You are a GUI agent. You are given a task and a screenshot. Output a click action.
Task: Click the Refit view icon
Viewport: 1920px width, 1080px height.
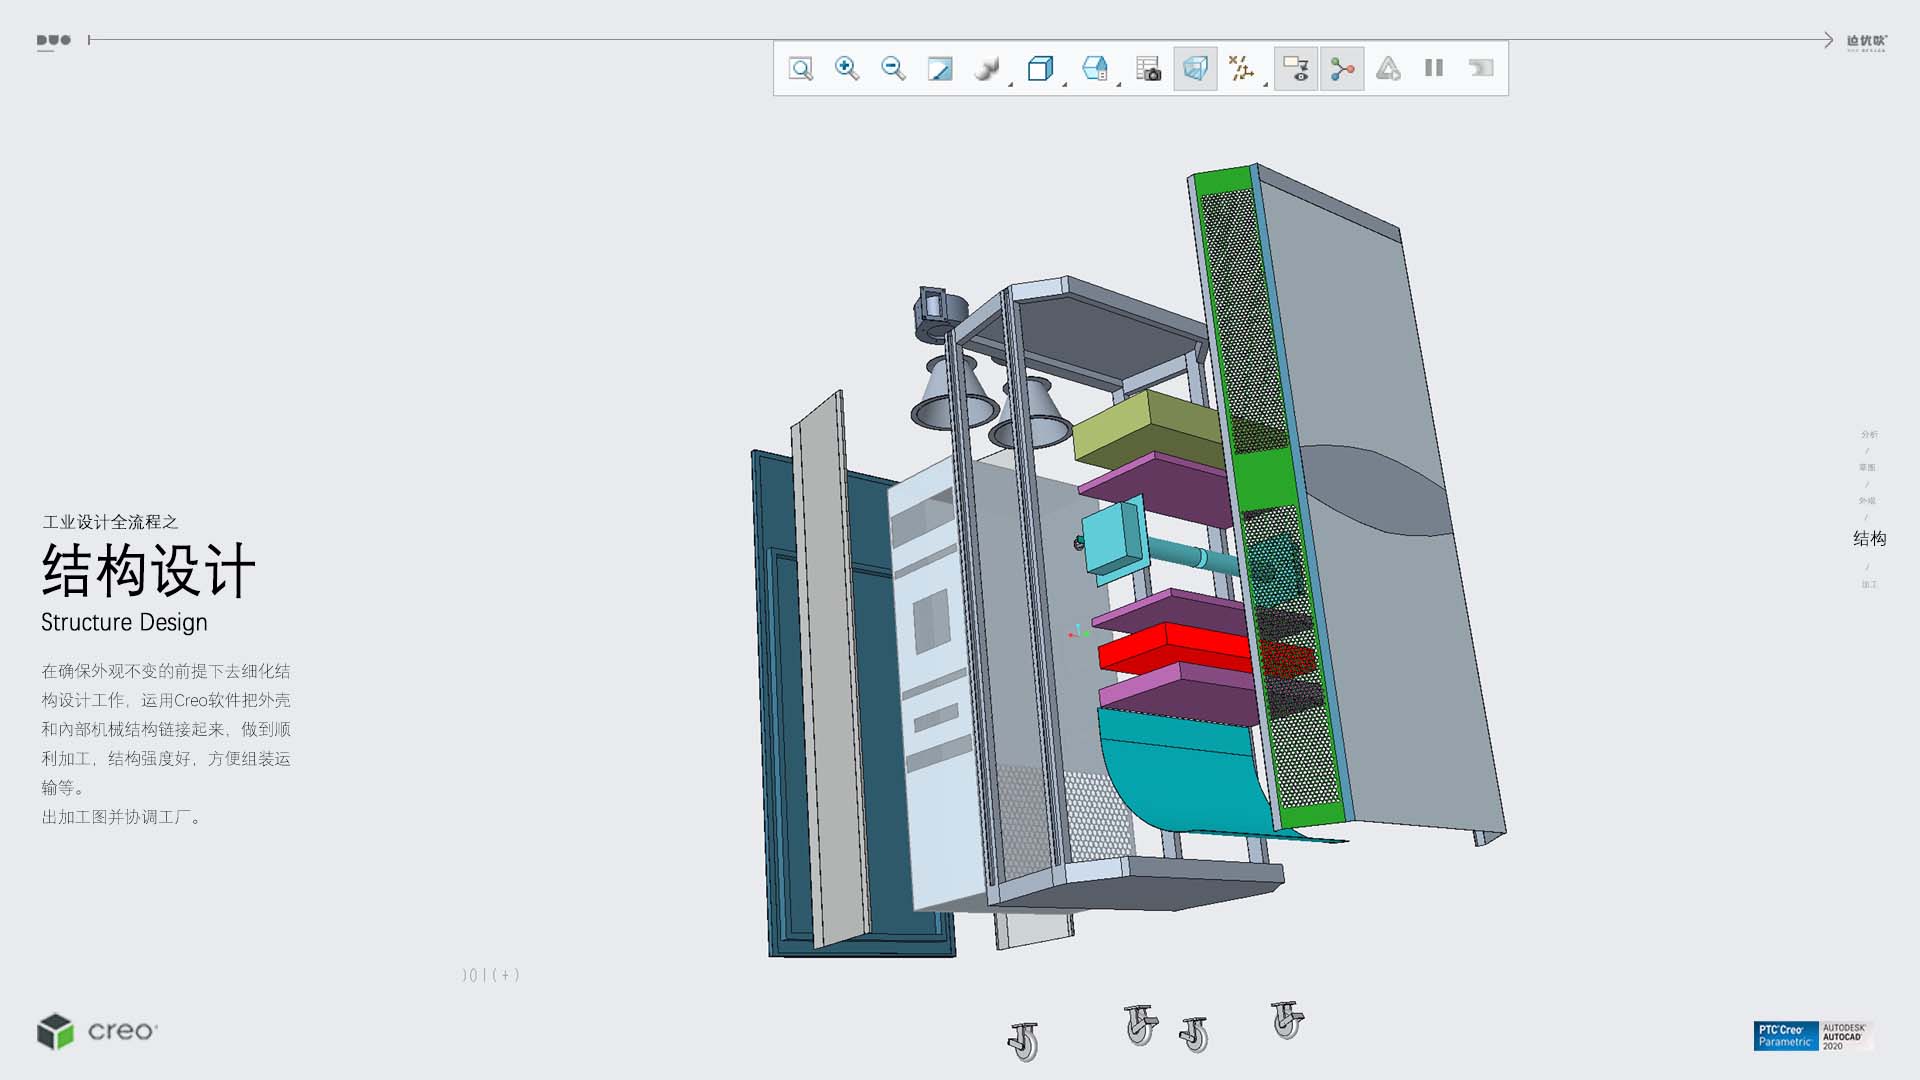point(801,69)
